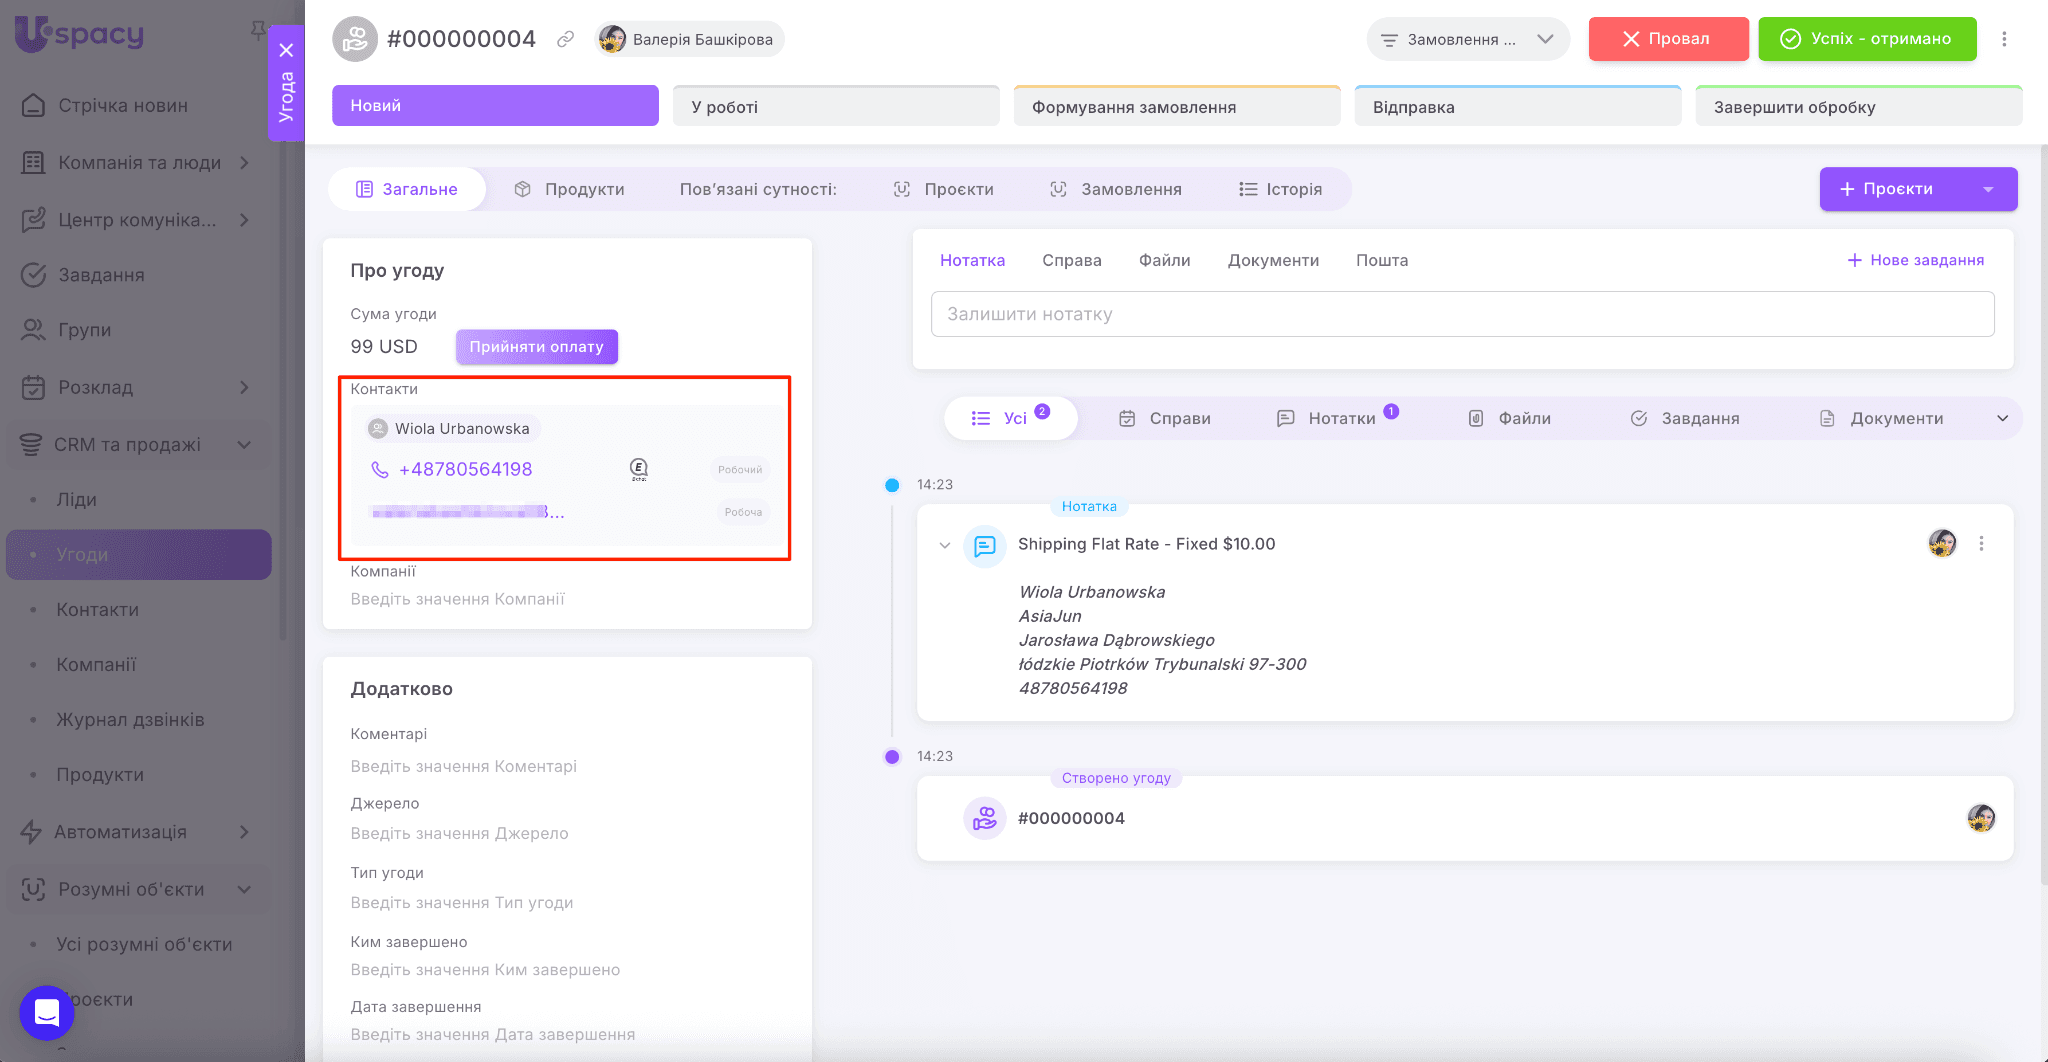Click the messenger icon in the phone row
The image size is (2048, 1062).
tap(638, 469)
